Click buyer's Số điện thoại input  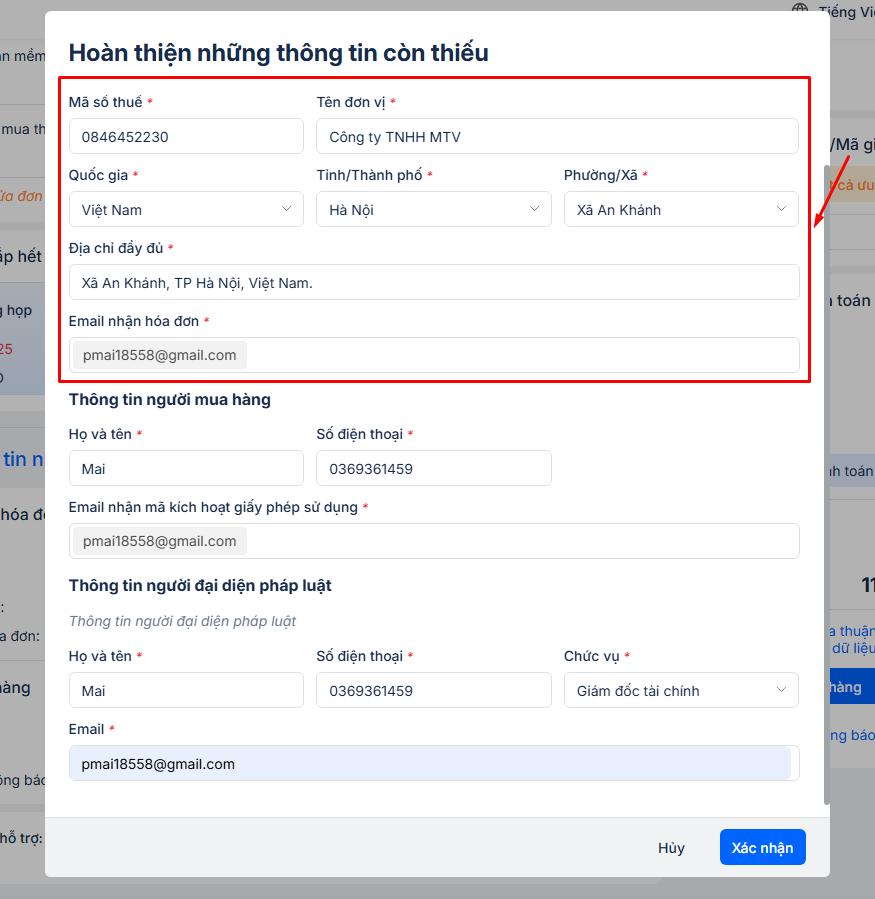tap(433, 469)
